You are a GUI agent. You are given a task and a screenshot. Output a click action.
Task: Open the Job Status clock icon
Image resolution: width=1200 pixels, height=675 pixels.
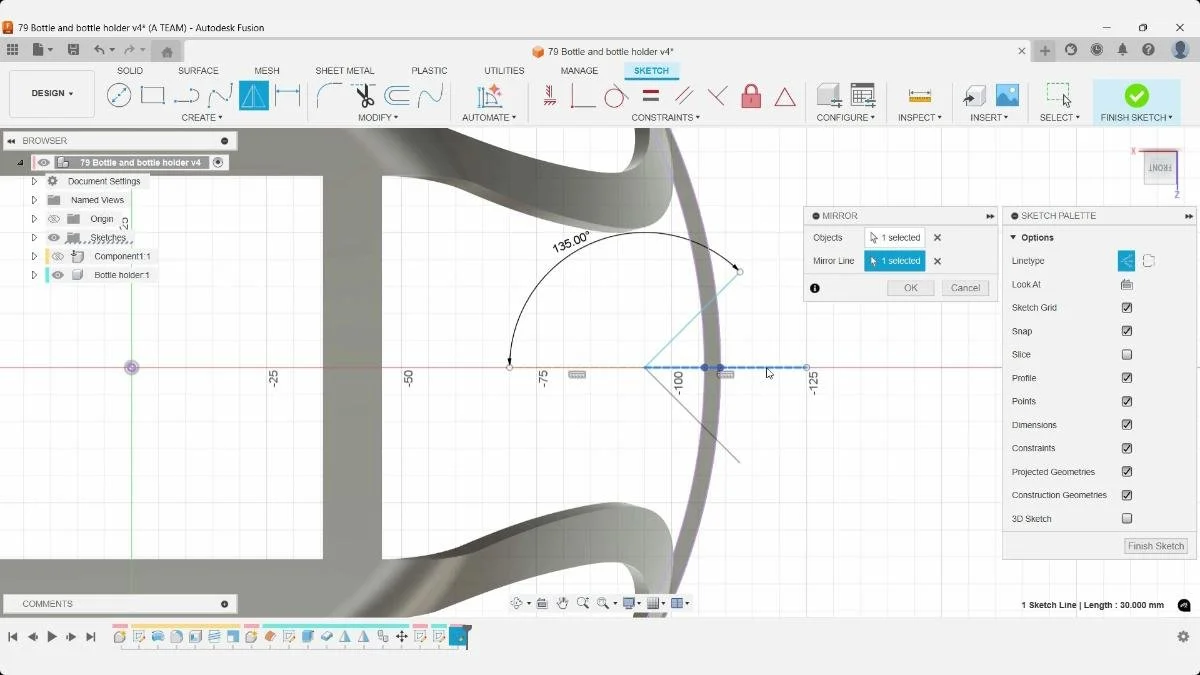(x=1097, y=50)
